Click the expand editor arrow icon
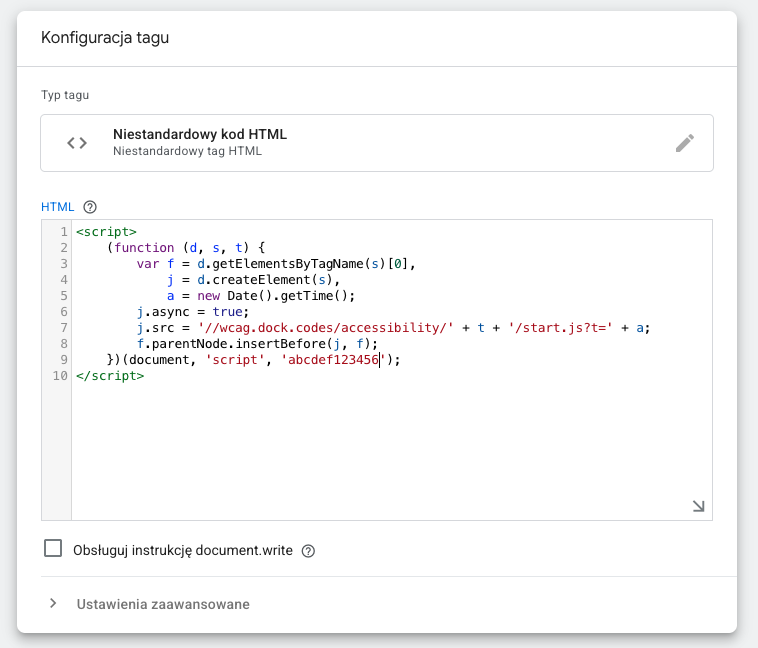 [x=698, y=506]
